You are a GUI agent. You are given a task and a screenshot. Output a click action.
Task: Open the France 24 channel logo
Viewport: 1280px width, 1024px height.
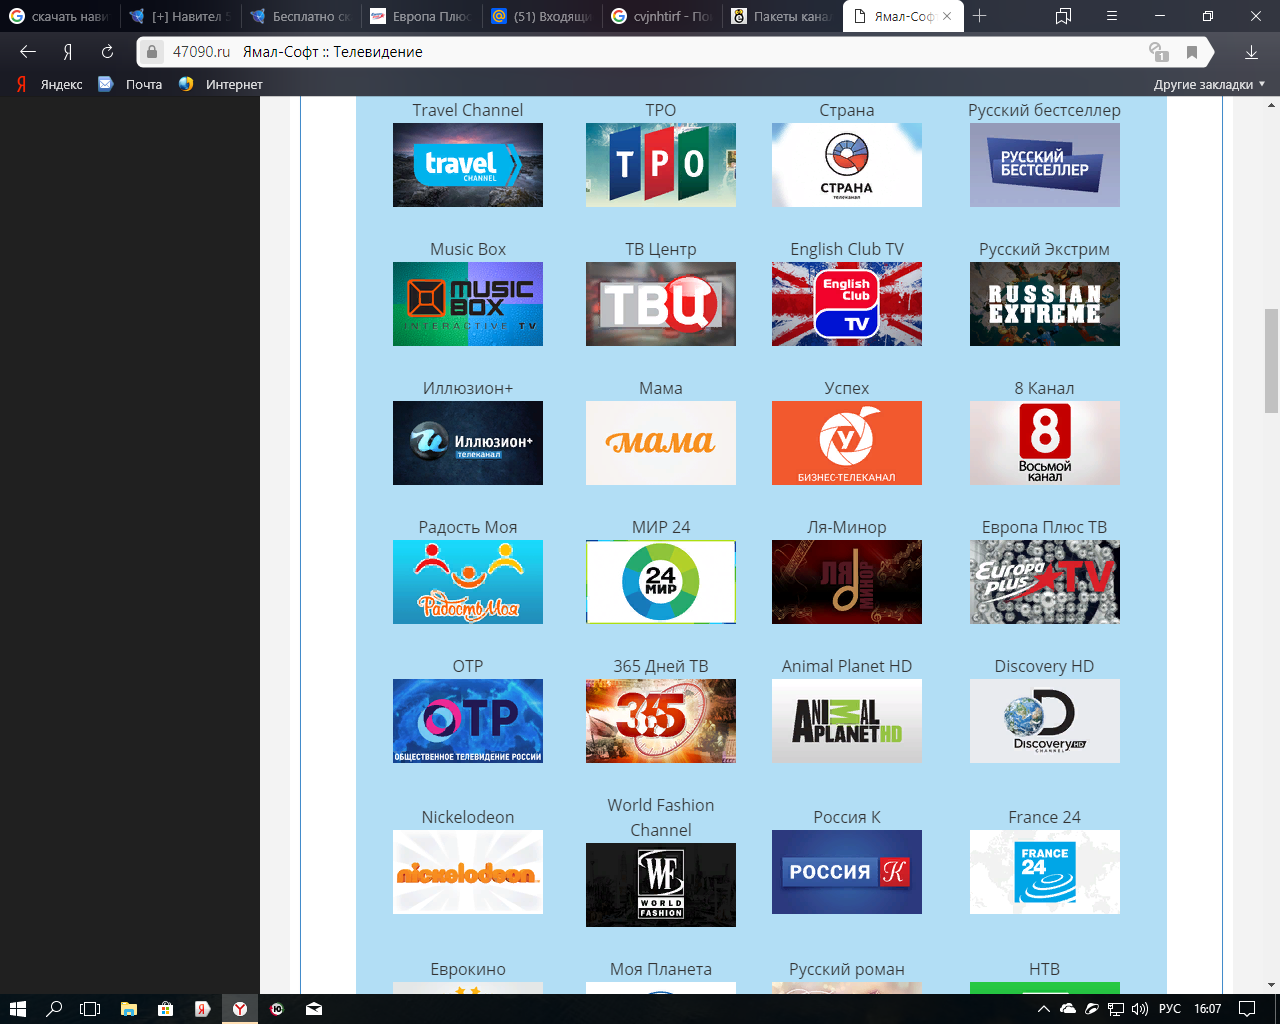[1045, 872]
